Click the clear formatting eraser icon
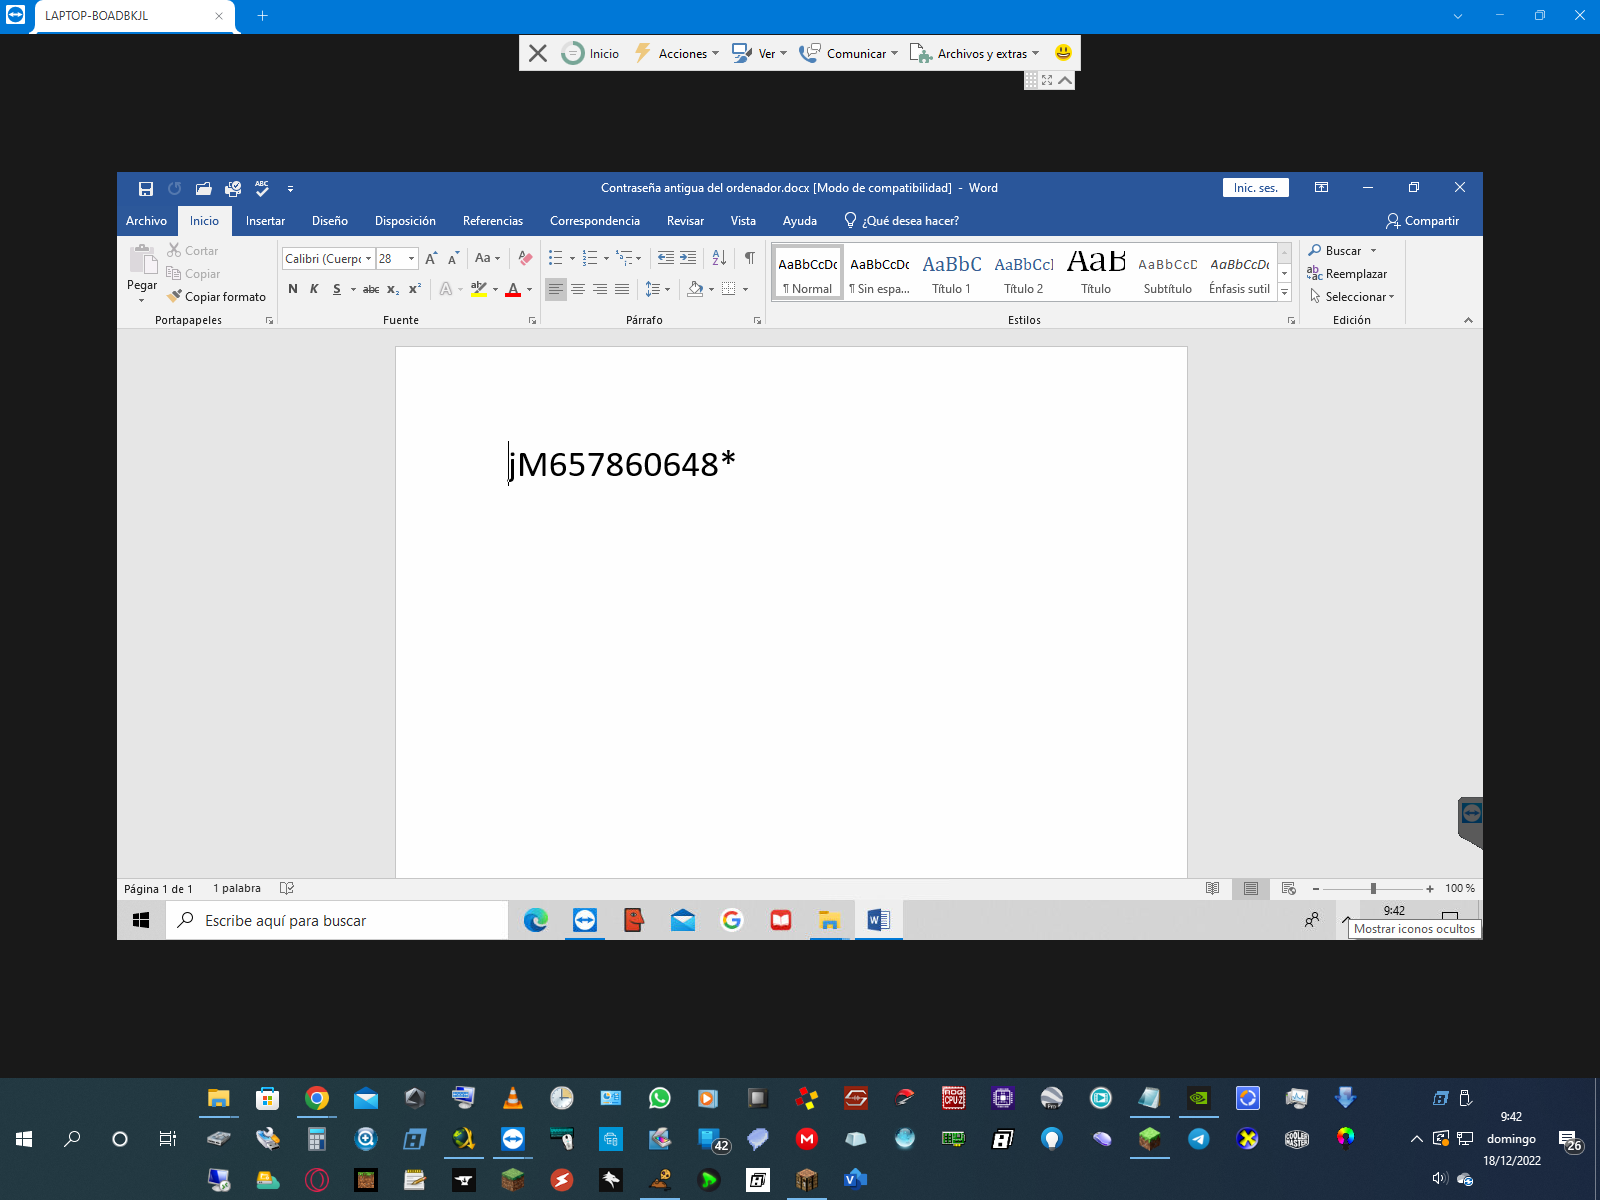The width and height of the screenshot is (1600, 1200). pyautogui.click(x=525, y=258)
